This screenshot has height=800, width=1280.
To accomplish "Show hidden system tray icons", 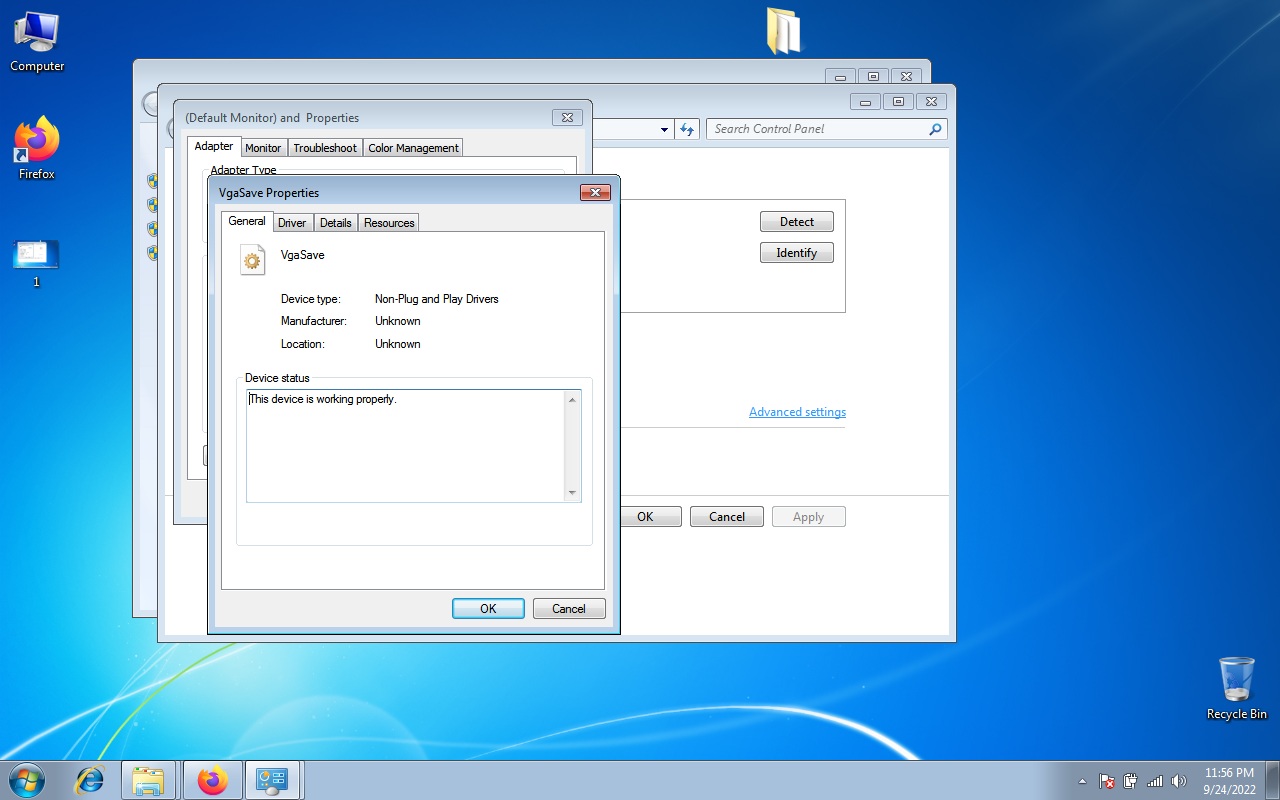I will click(x=1082, y=781).
